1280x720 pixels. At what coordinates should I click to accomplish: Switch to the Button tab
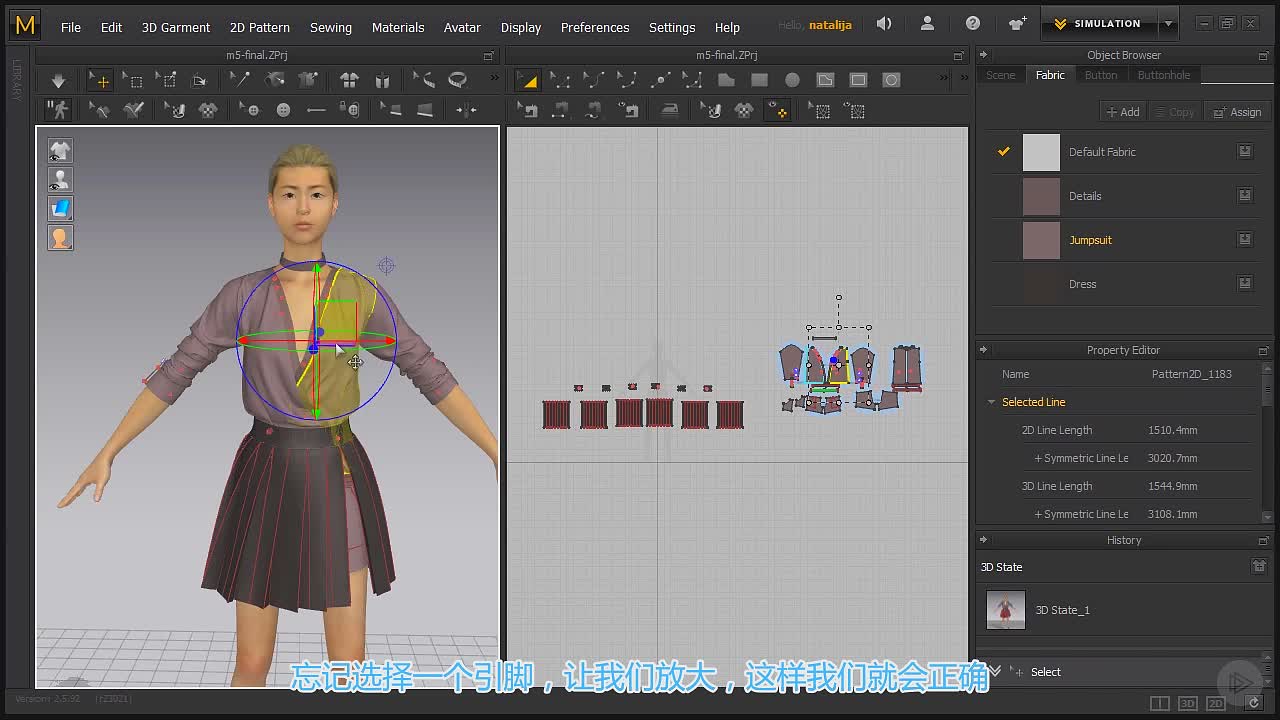1101,75
